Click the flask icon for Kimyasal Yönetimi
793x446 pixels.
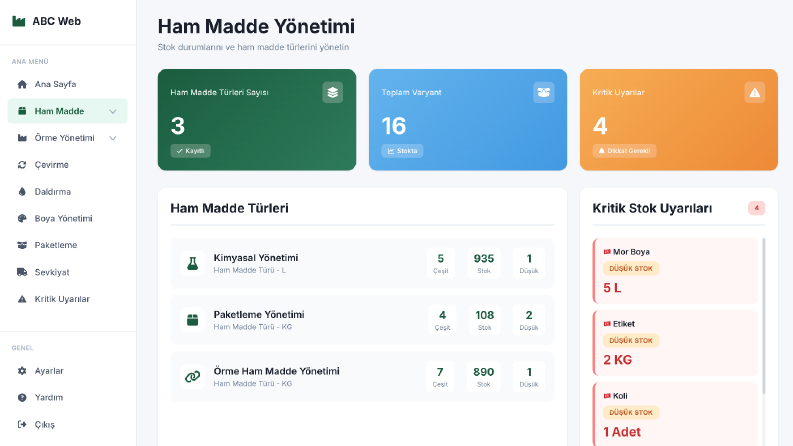click(x=192, y=263)
